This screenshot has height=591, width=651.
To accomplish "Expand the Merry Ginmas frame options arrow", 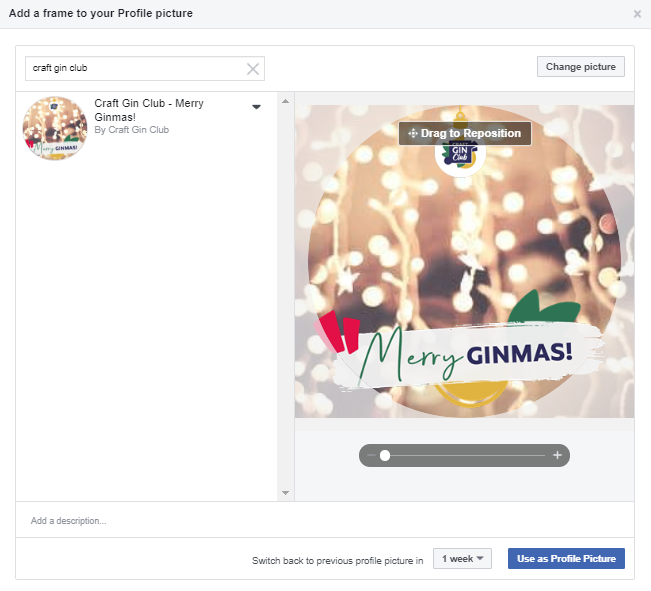I will (257, 107).
